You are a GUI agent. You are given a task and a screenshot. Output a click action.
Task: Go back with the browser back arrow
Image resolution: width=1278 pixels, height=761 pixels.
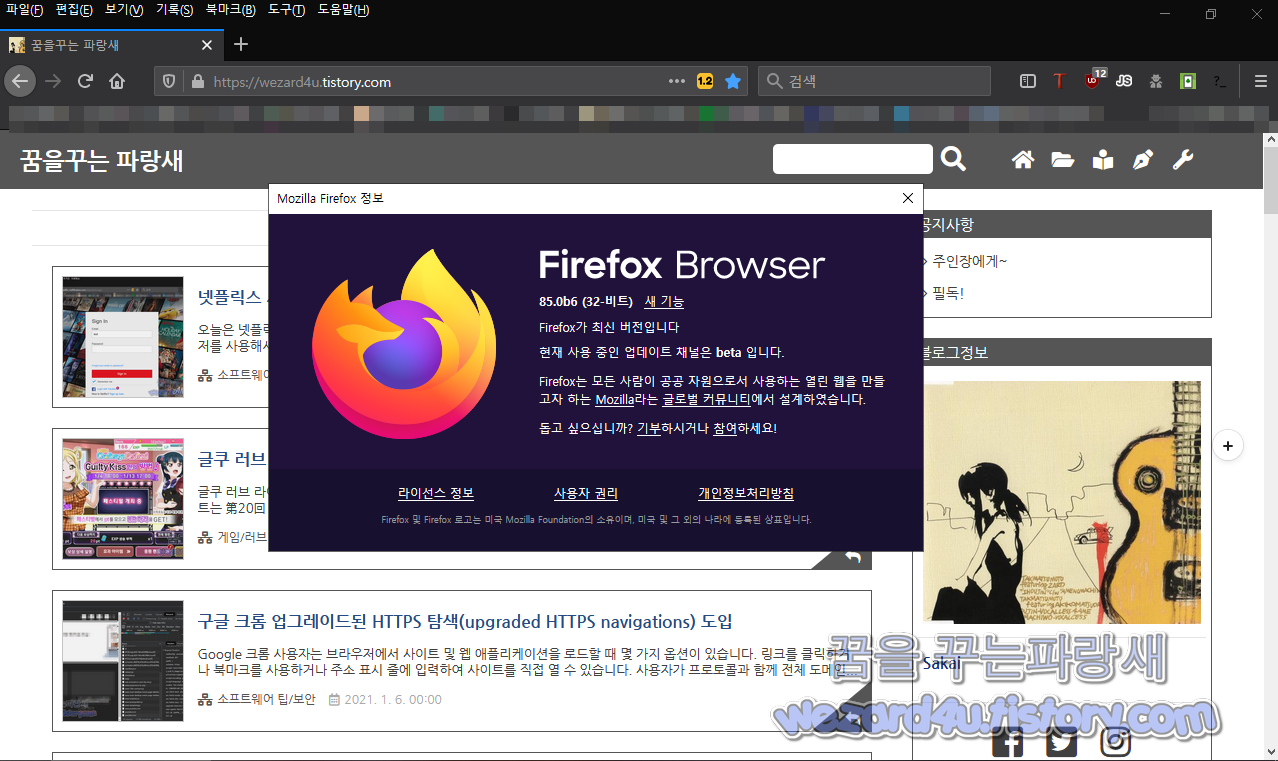[20, 81]
